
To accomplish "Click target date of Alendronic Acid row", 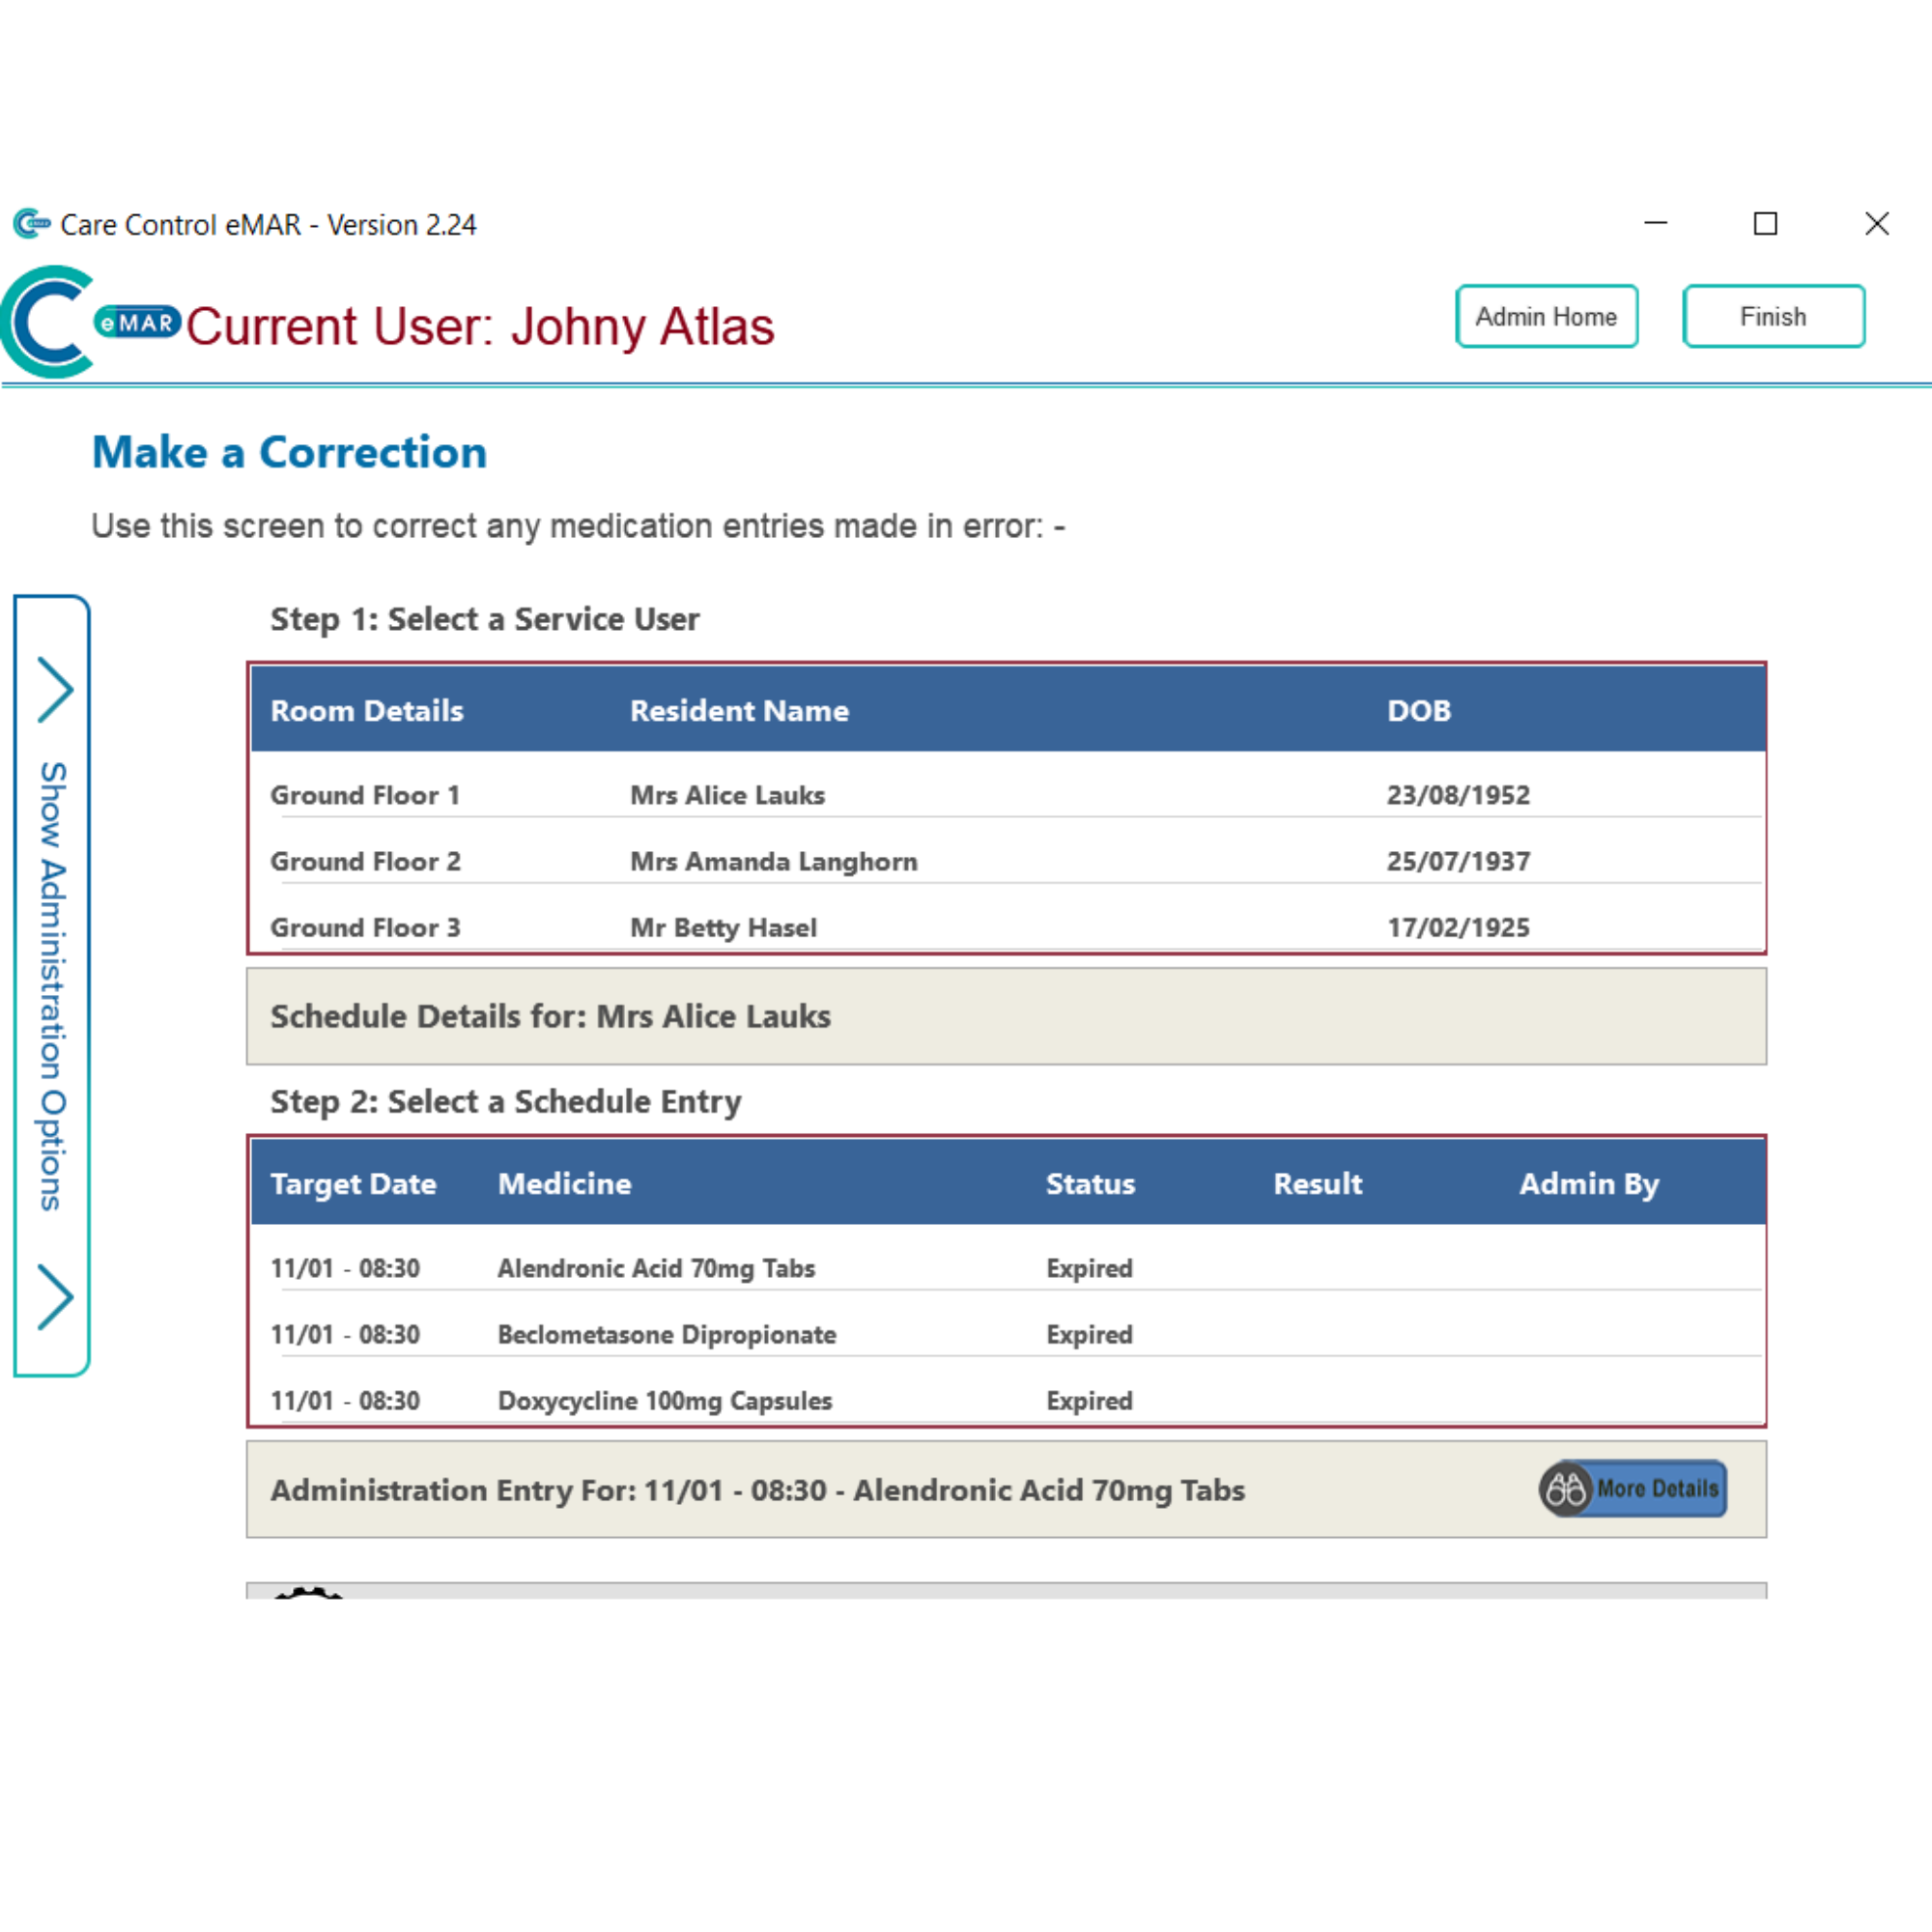I will (345, 1268).
